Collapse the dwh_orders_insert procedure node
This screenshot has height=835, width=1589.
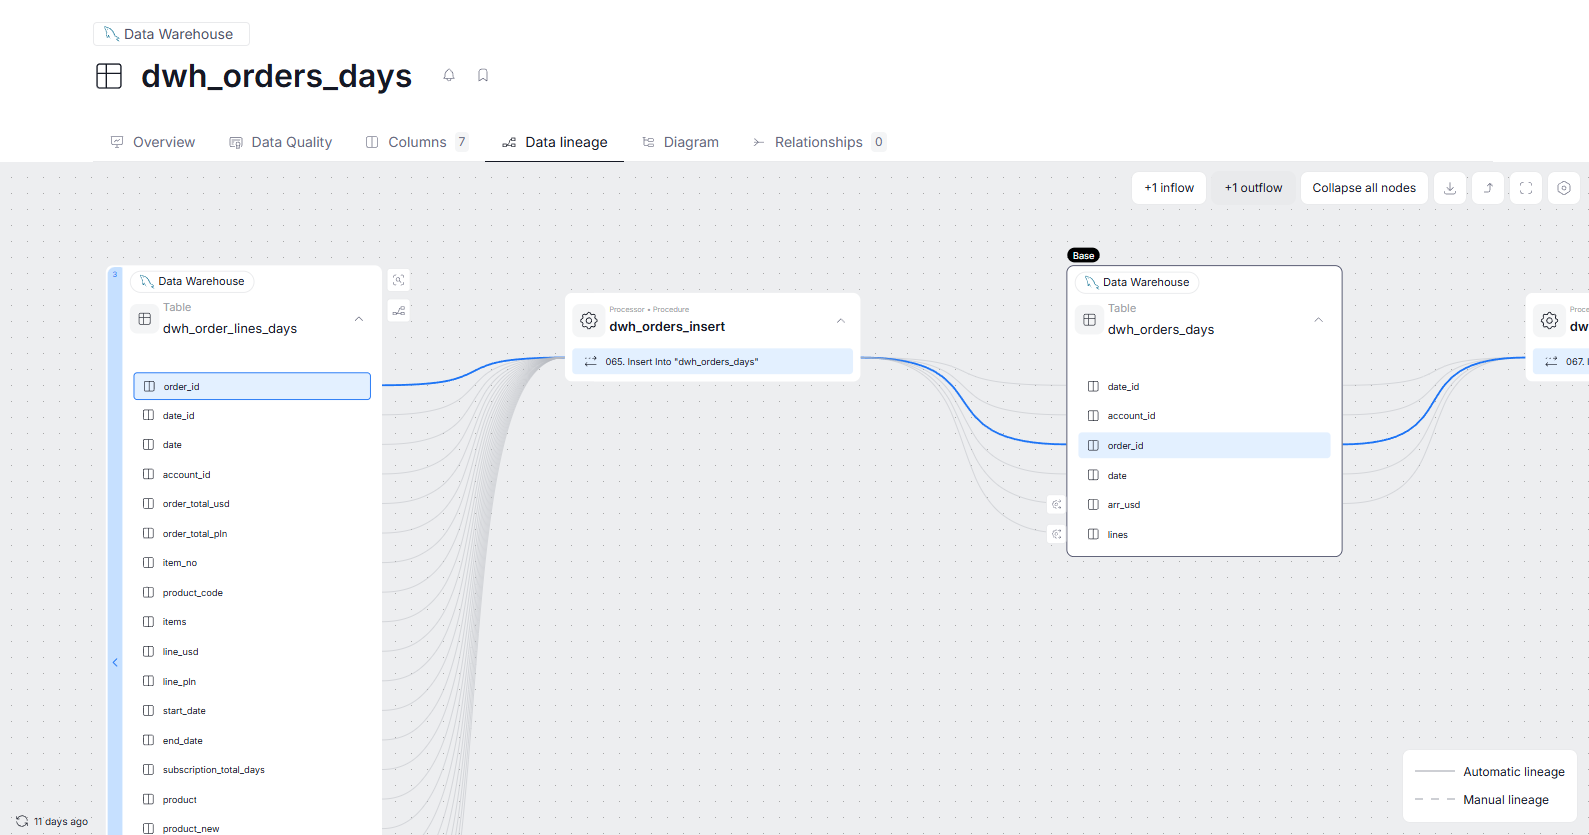pos(841,321)
